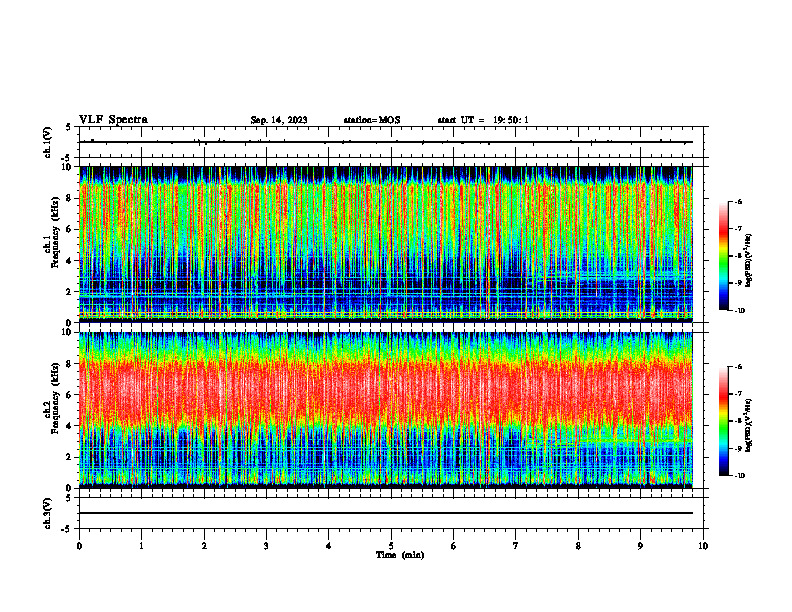Image resolution: width=792 pixels, height=612 pixels.
Task: Click the time axis tick label "0"
Action: 79,546
